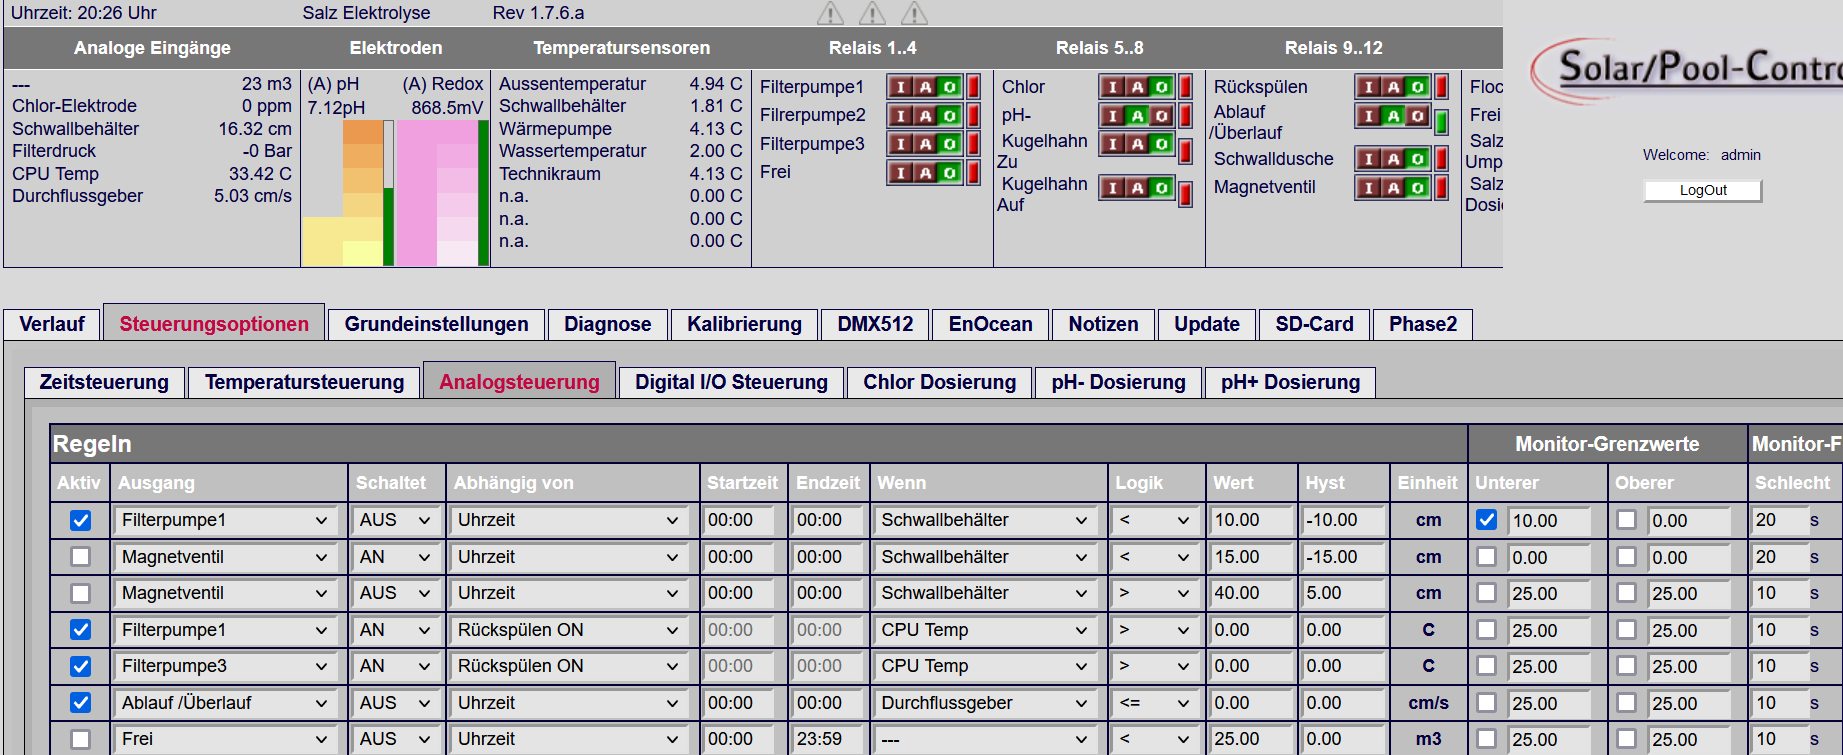Switch Schwalldusche relay to A
Viewport: 1843px width, 755px height.
click(x=1394, y=158)
